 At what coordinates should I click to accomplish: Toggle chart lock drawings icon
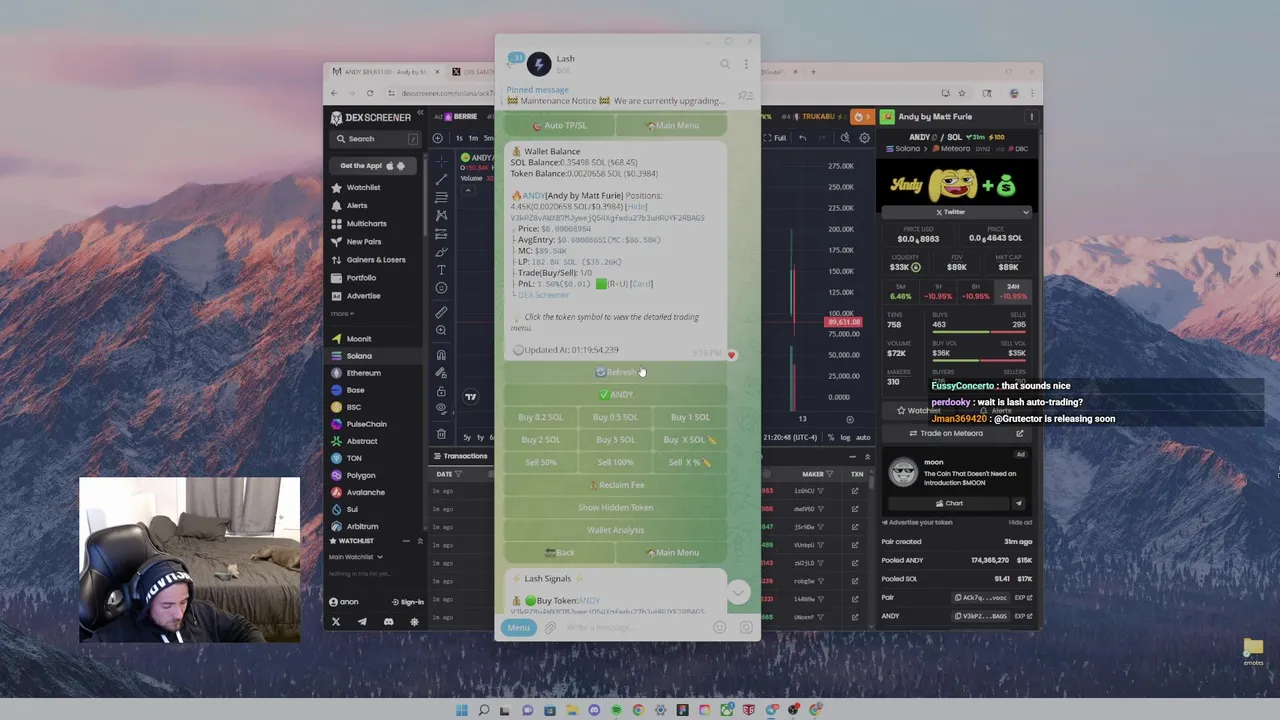(x=441, y=391)
